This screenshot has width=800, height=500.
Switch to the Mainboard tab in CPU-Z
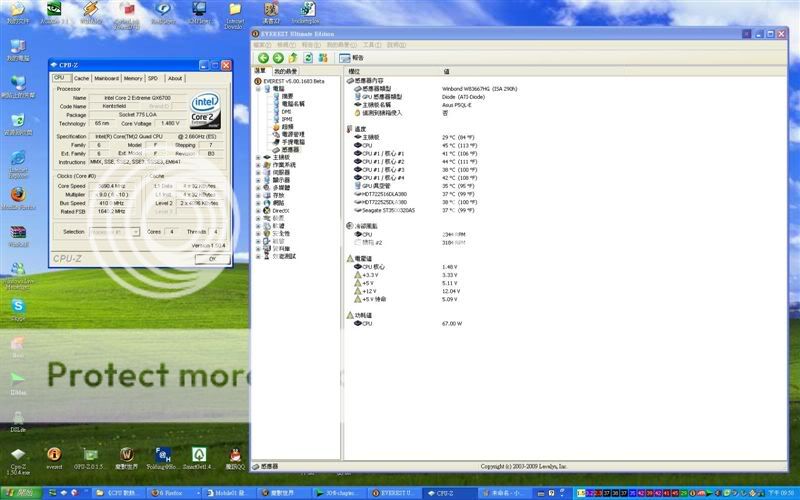tap(106, 78)
